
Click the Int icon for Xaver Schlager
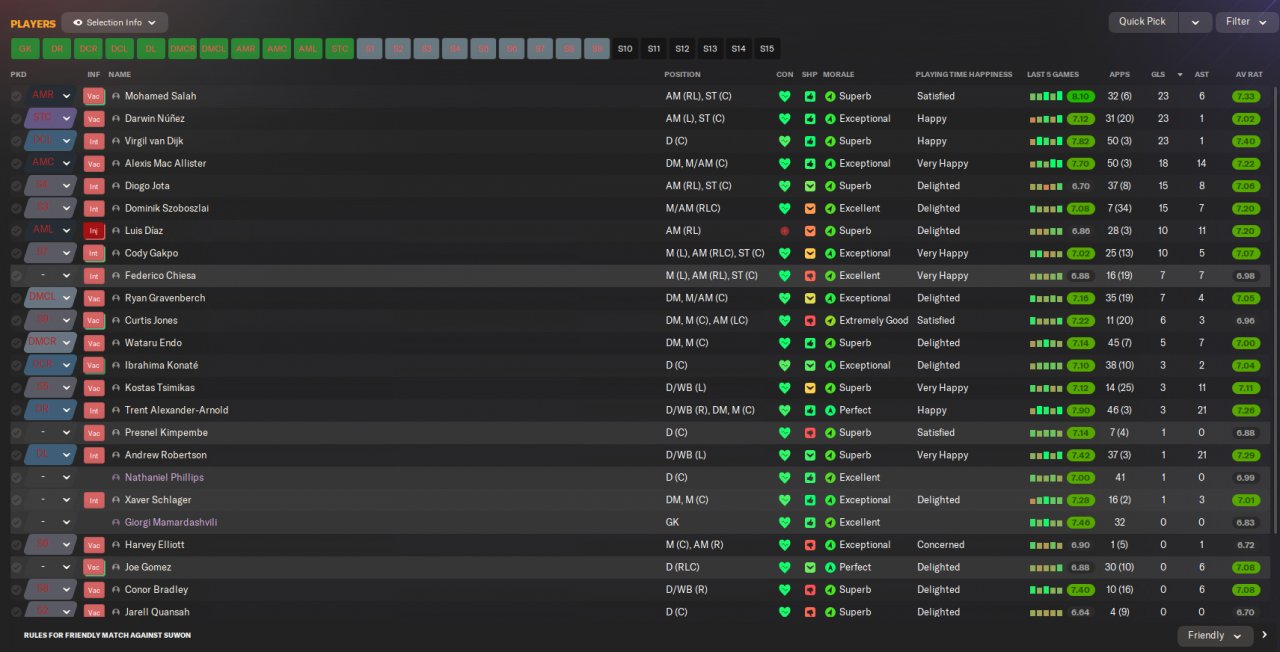(94, 500)
